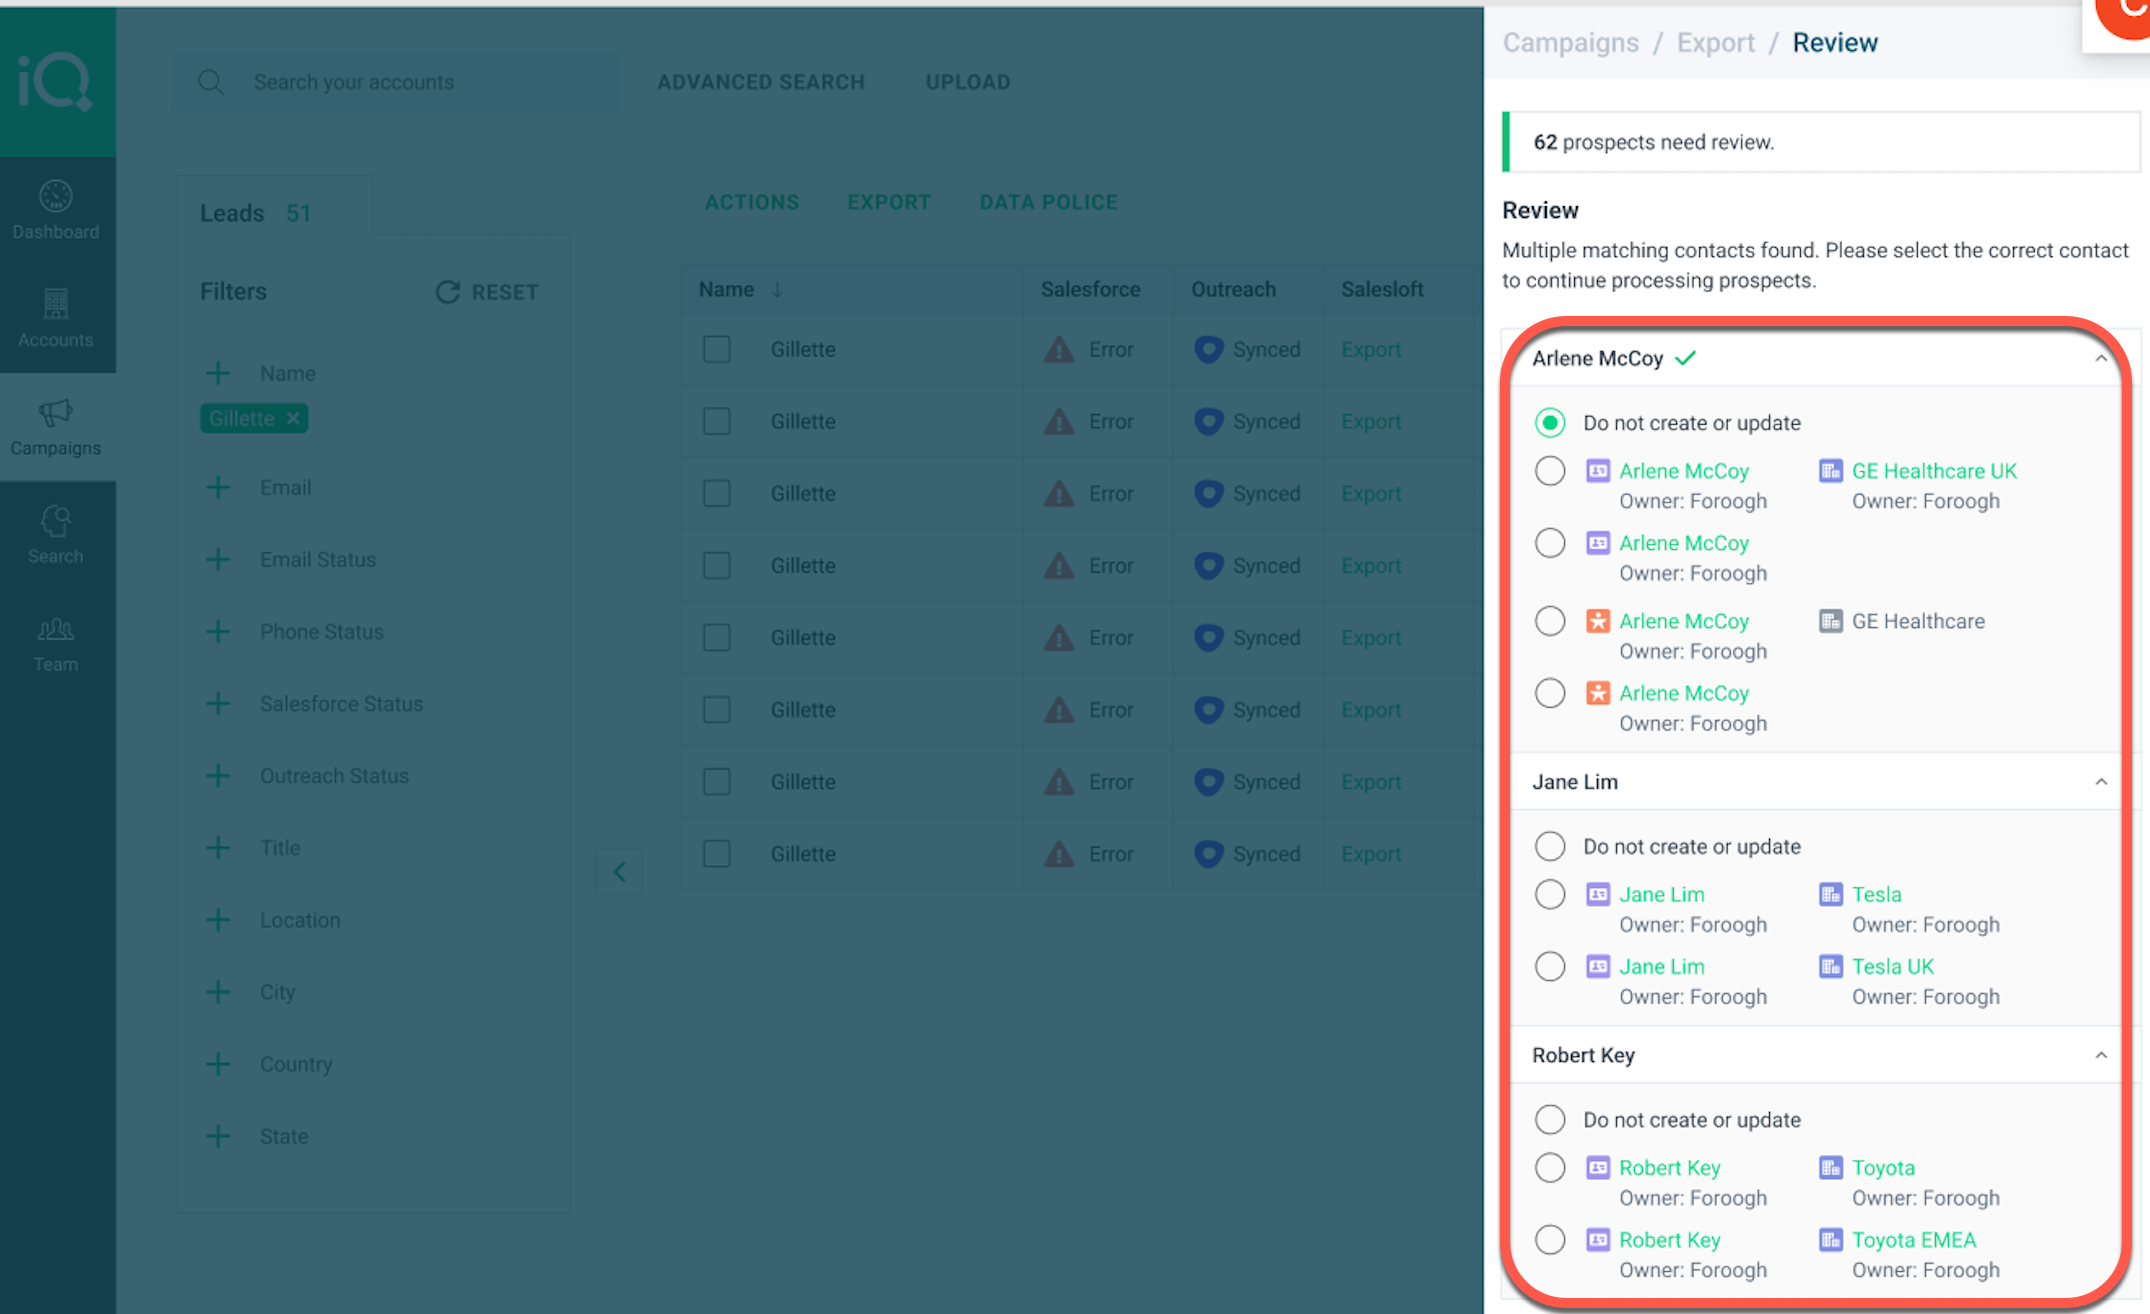Click the plus icon beside Phone Status
The width and height of the screenshot is (2150, 1314).
tap(218, 631)
